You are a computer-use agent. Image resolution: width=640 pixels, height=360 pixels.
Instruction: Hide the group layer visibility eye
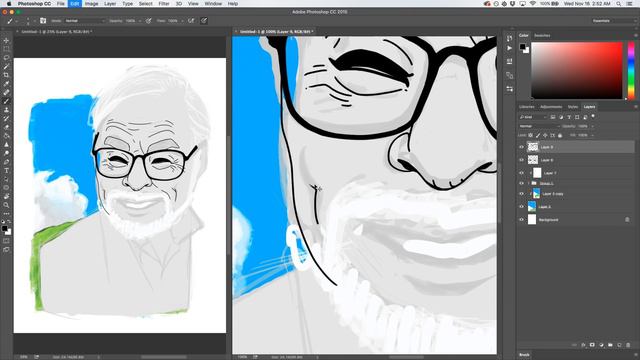[521, 184]
